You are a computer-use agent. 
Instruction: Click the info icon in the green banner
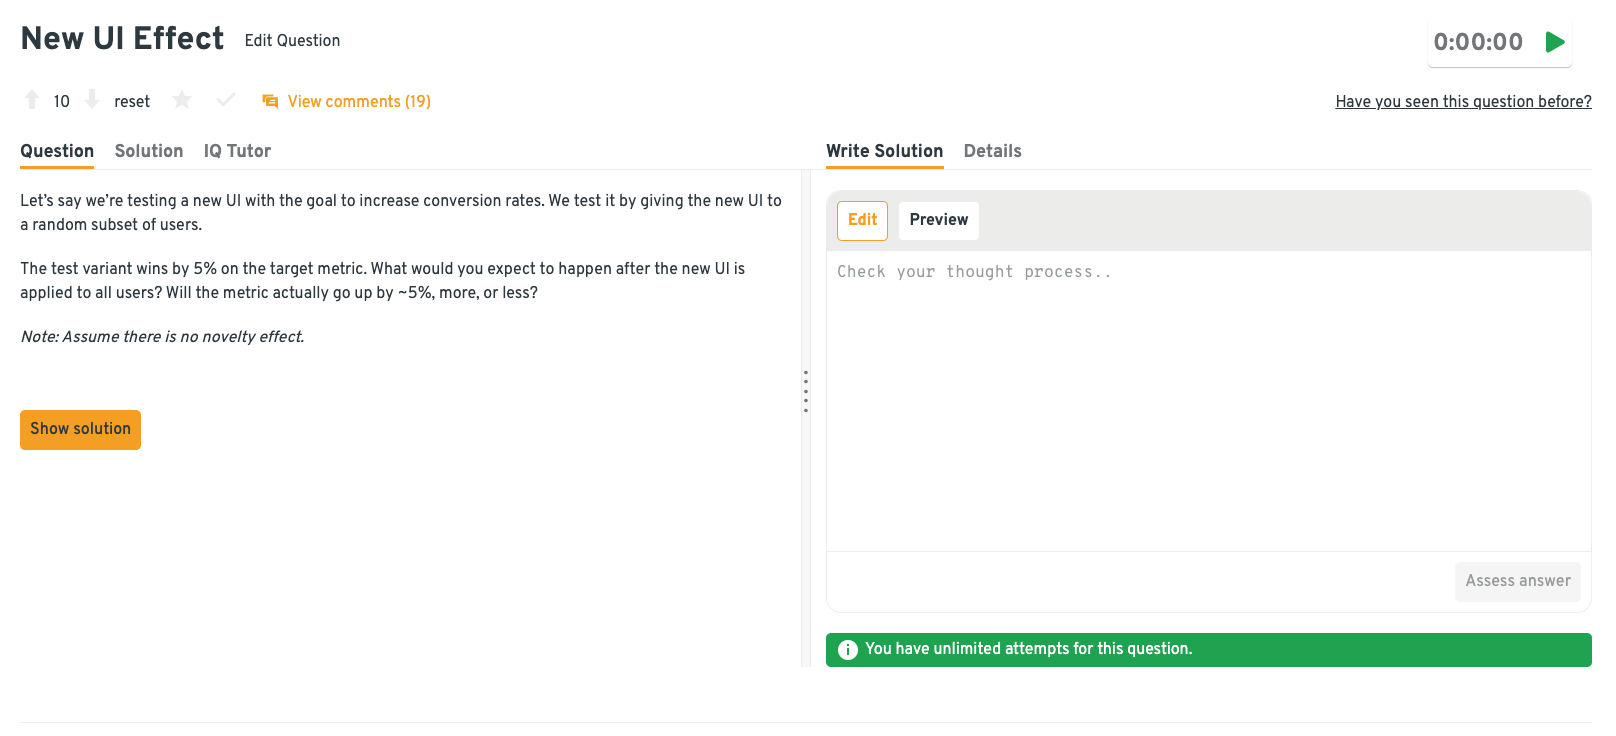pyautogui.click(x=848, y=650)
